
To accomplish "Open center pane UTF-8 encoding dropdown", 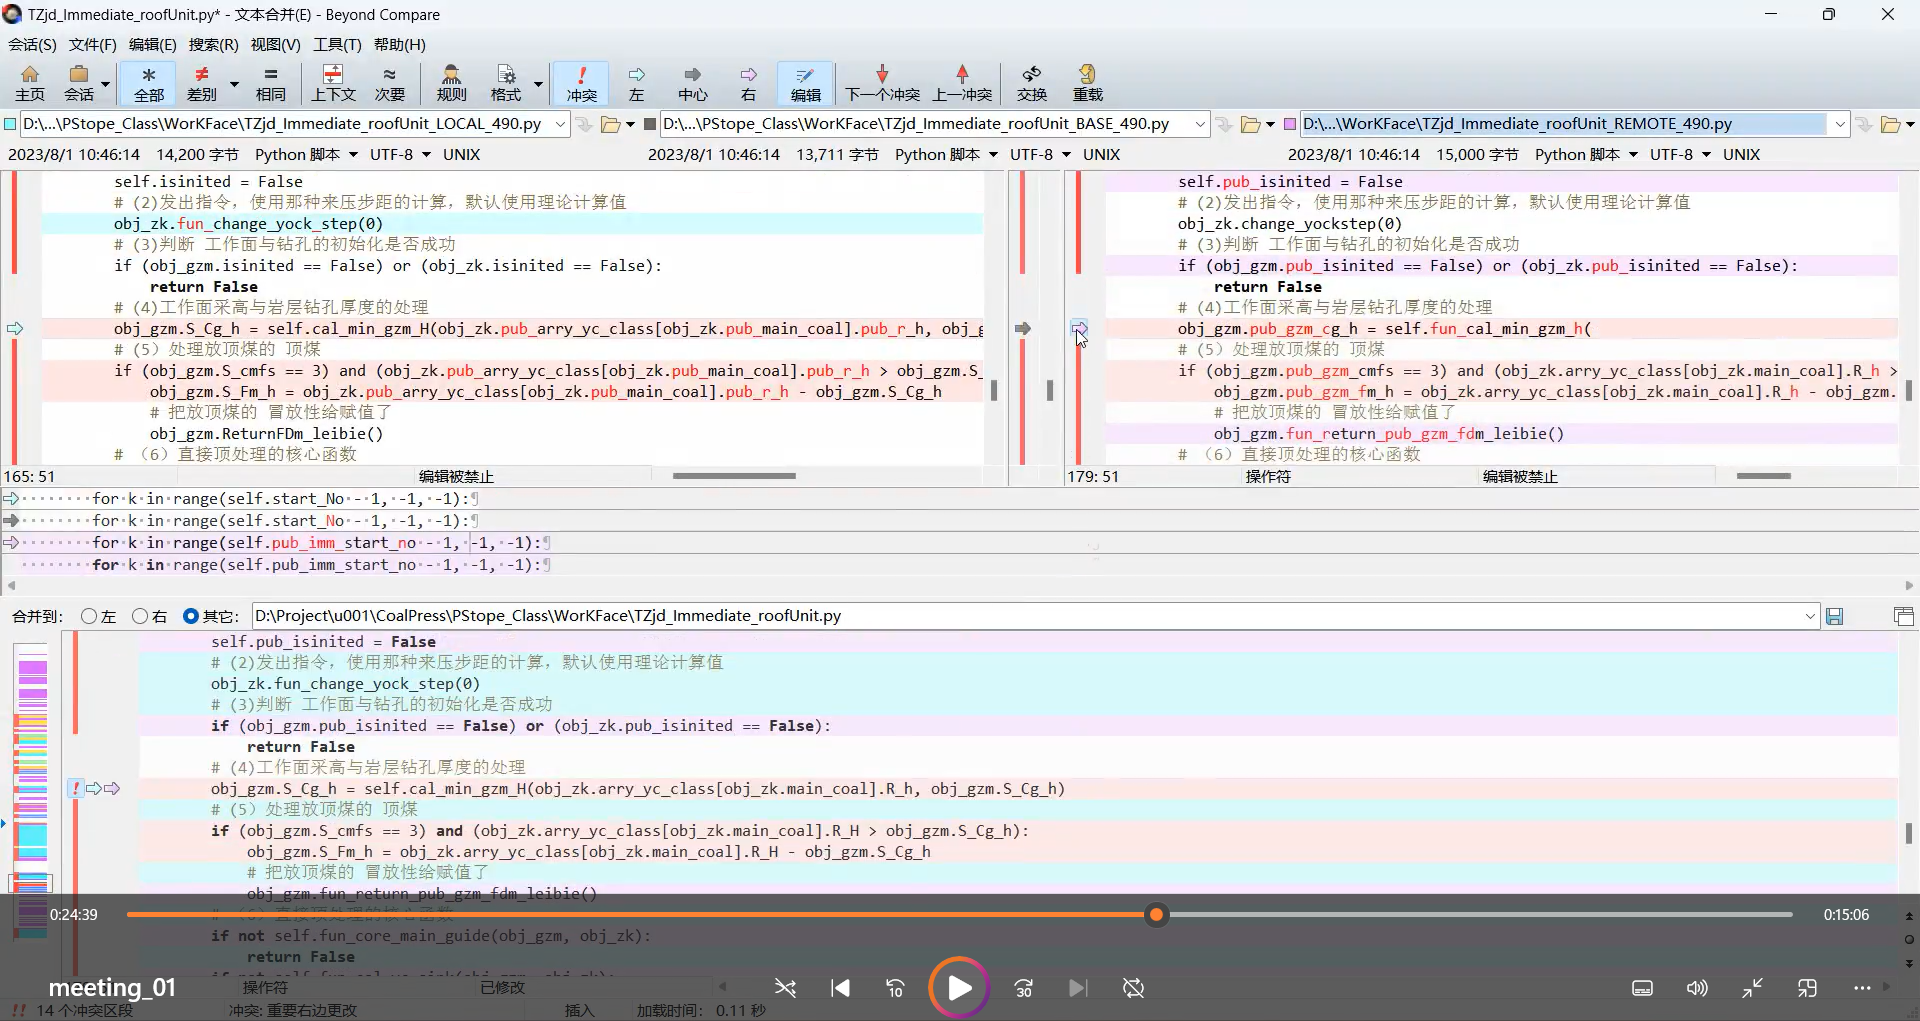I will [1040, 155].
